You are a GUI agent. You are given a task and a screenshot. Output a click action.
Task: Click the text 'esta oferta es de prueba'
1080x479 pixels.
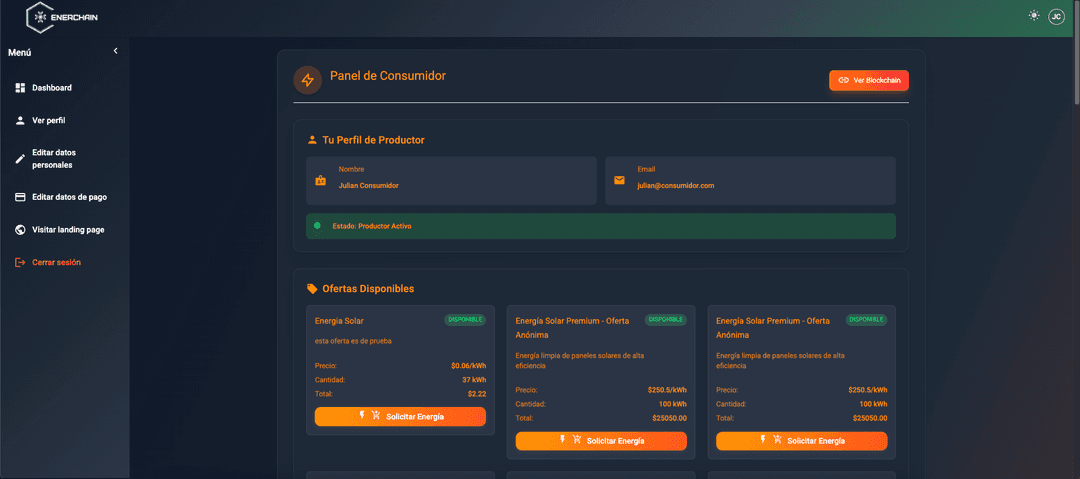(353, 341)
